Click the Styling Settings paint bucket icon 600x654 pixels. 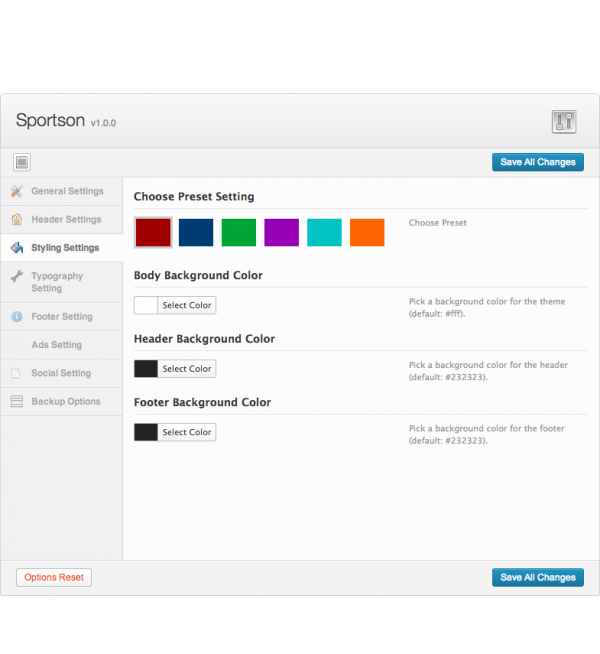[17, 248]
